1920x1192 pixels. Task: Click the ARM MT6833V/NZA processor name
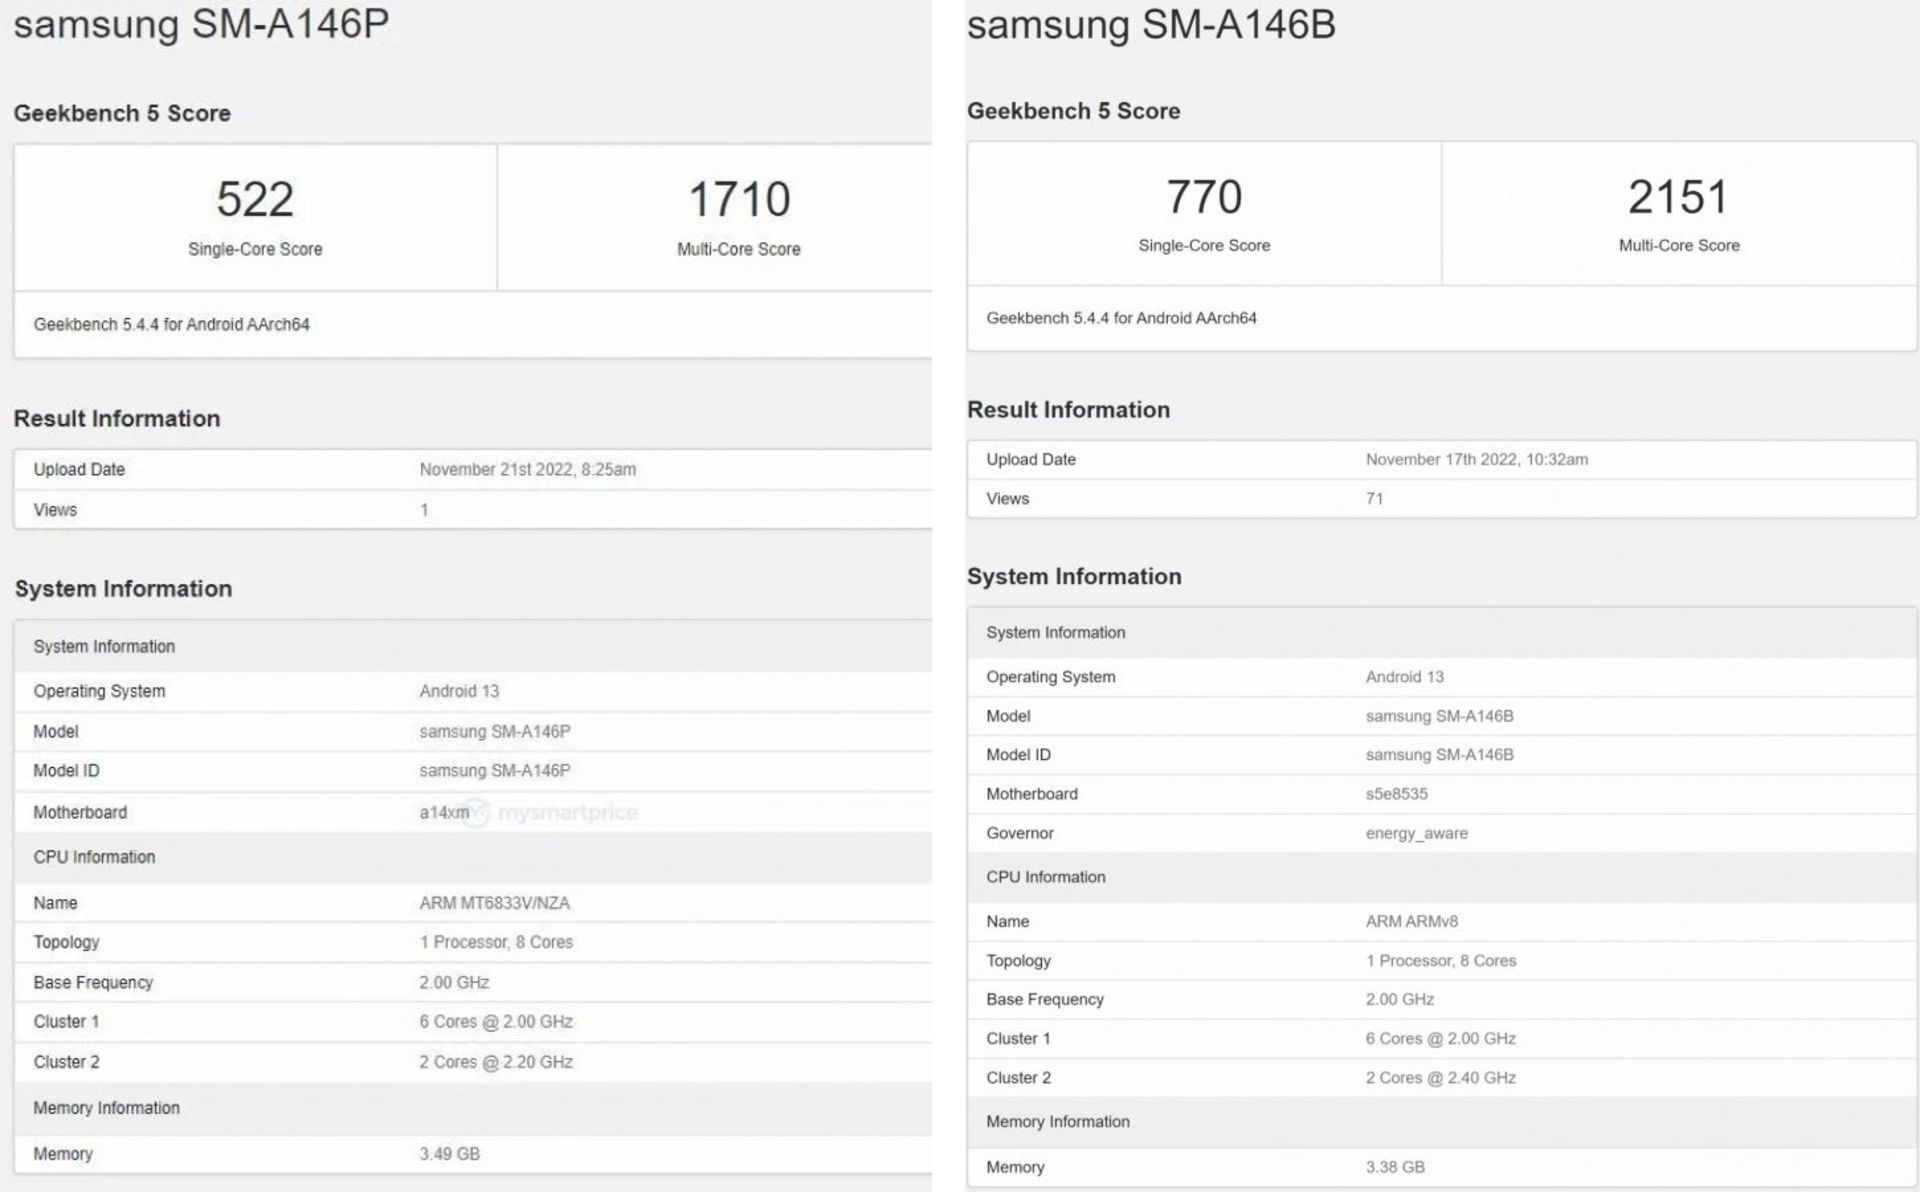[x=494, y=903]
